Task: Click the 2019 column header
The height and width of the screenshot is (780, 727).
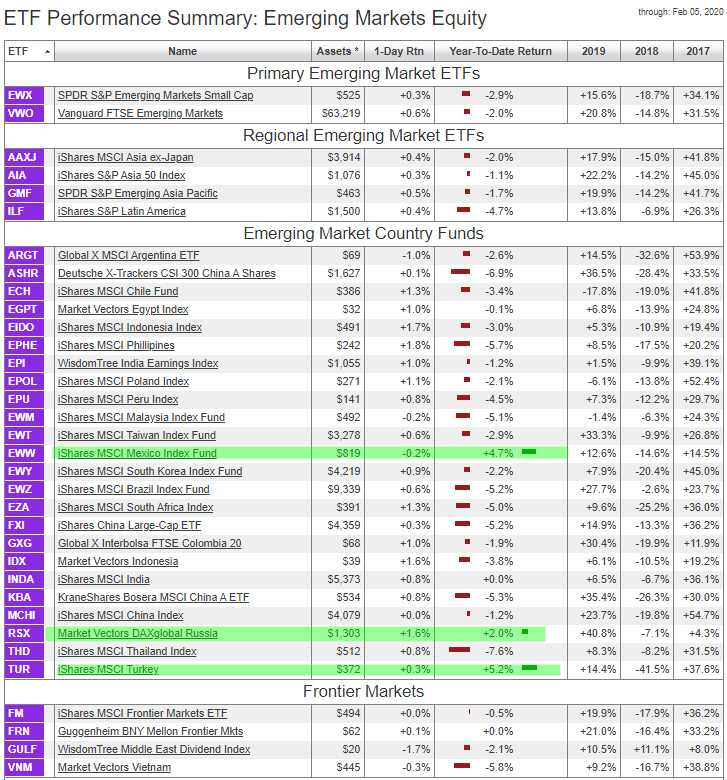Action: pyautogui.click(x=593, y=51)
